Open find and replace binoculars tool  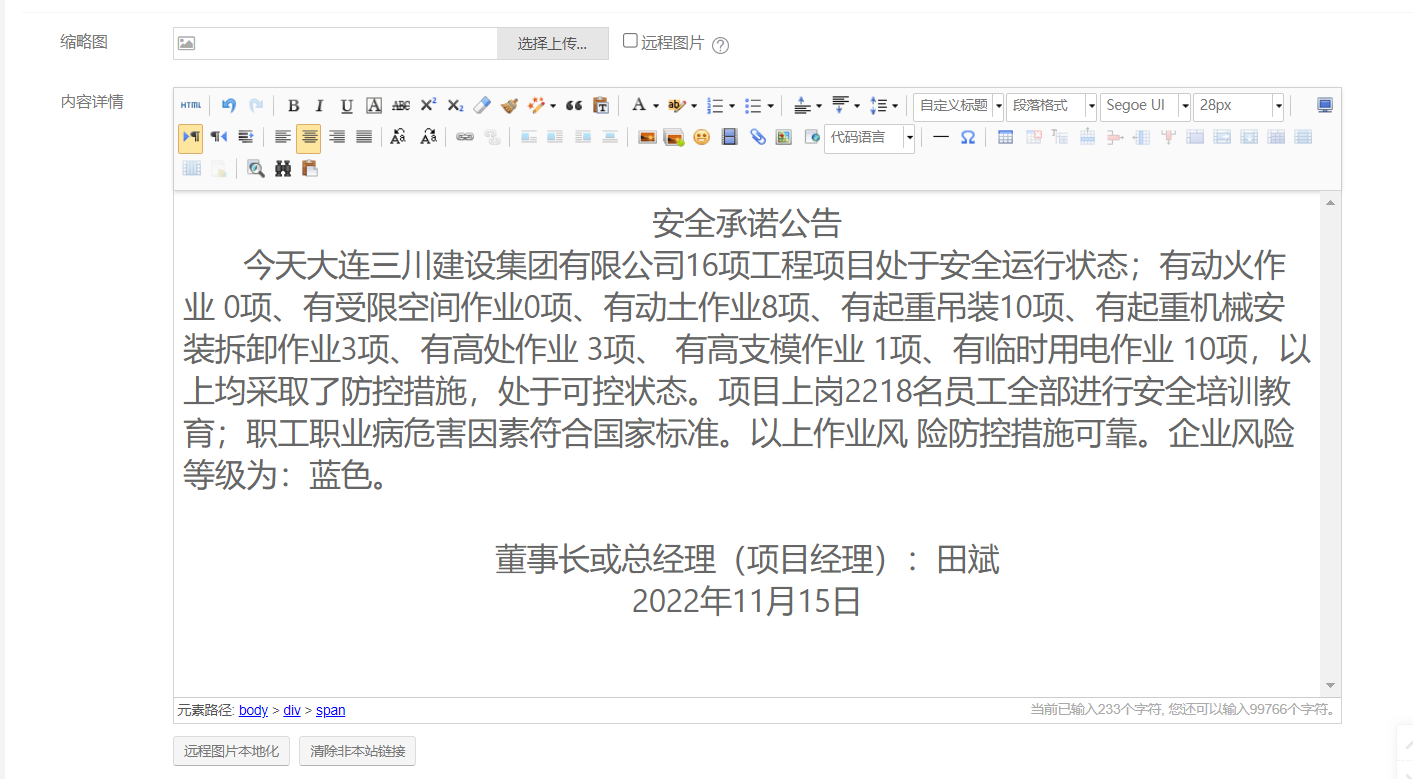[x=283, y=169]
